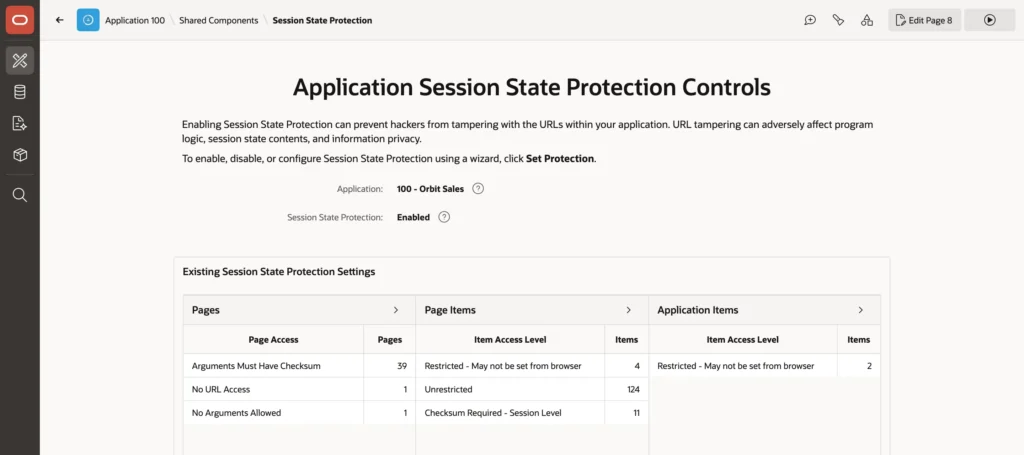Click the 4 items count cell
This screenshot has height=455, width=1024.
click(627, 366)
